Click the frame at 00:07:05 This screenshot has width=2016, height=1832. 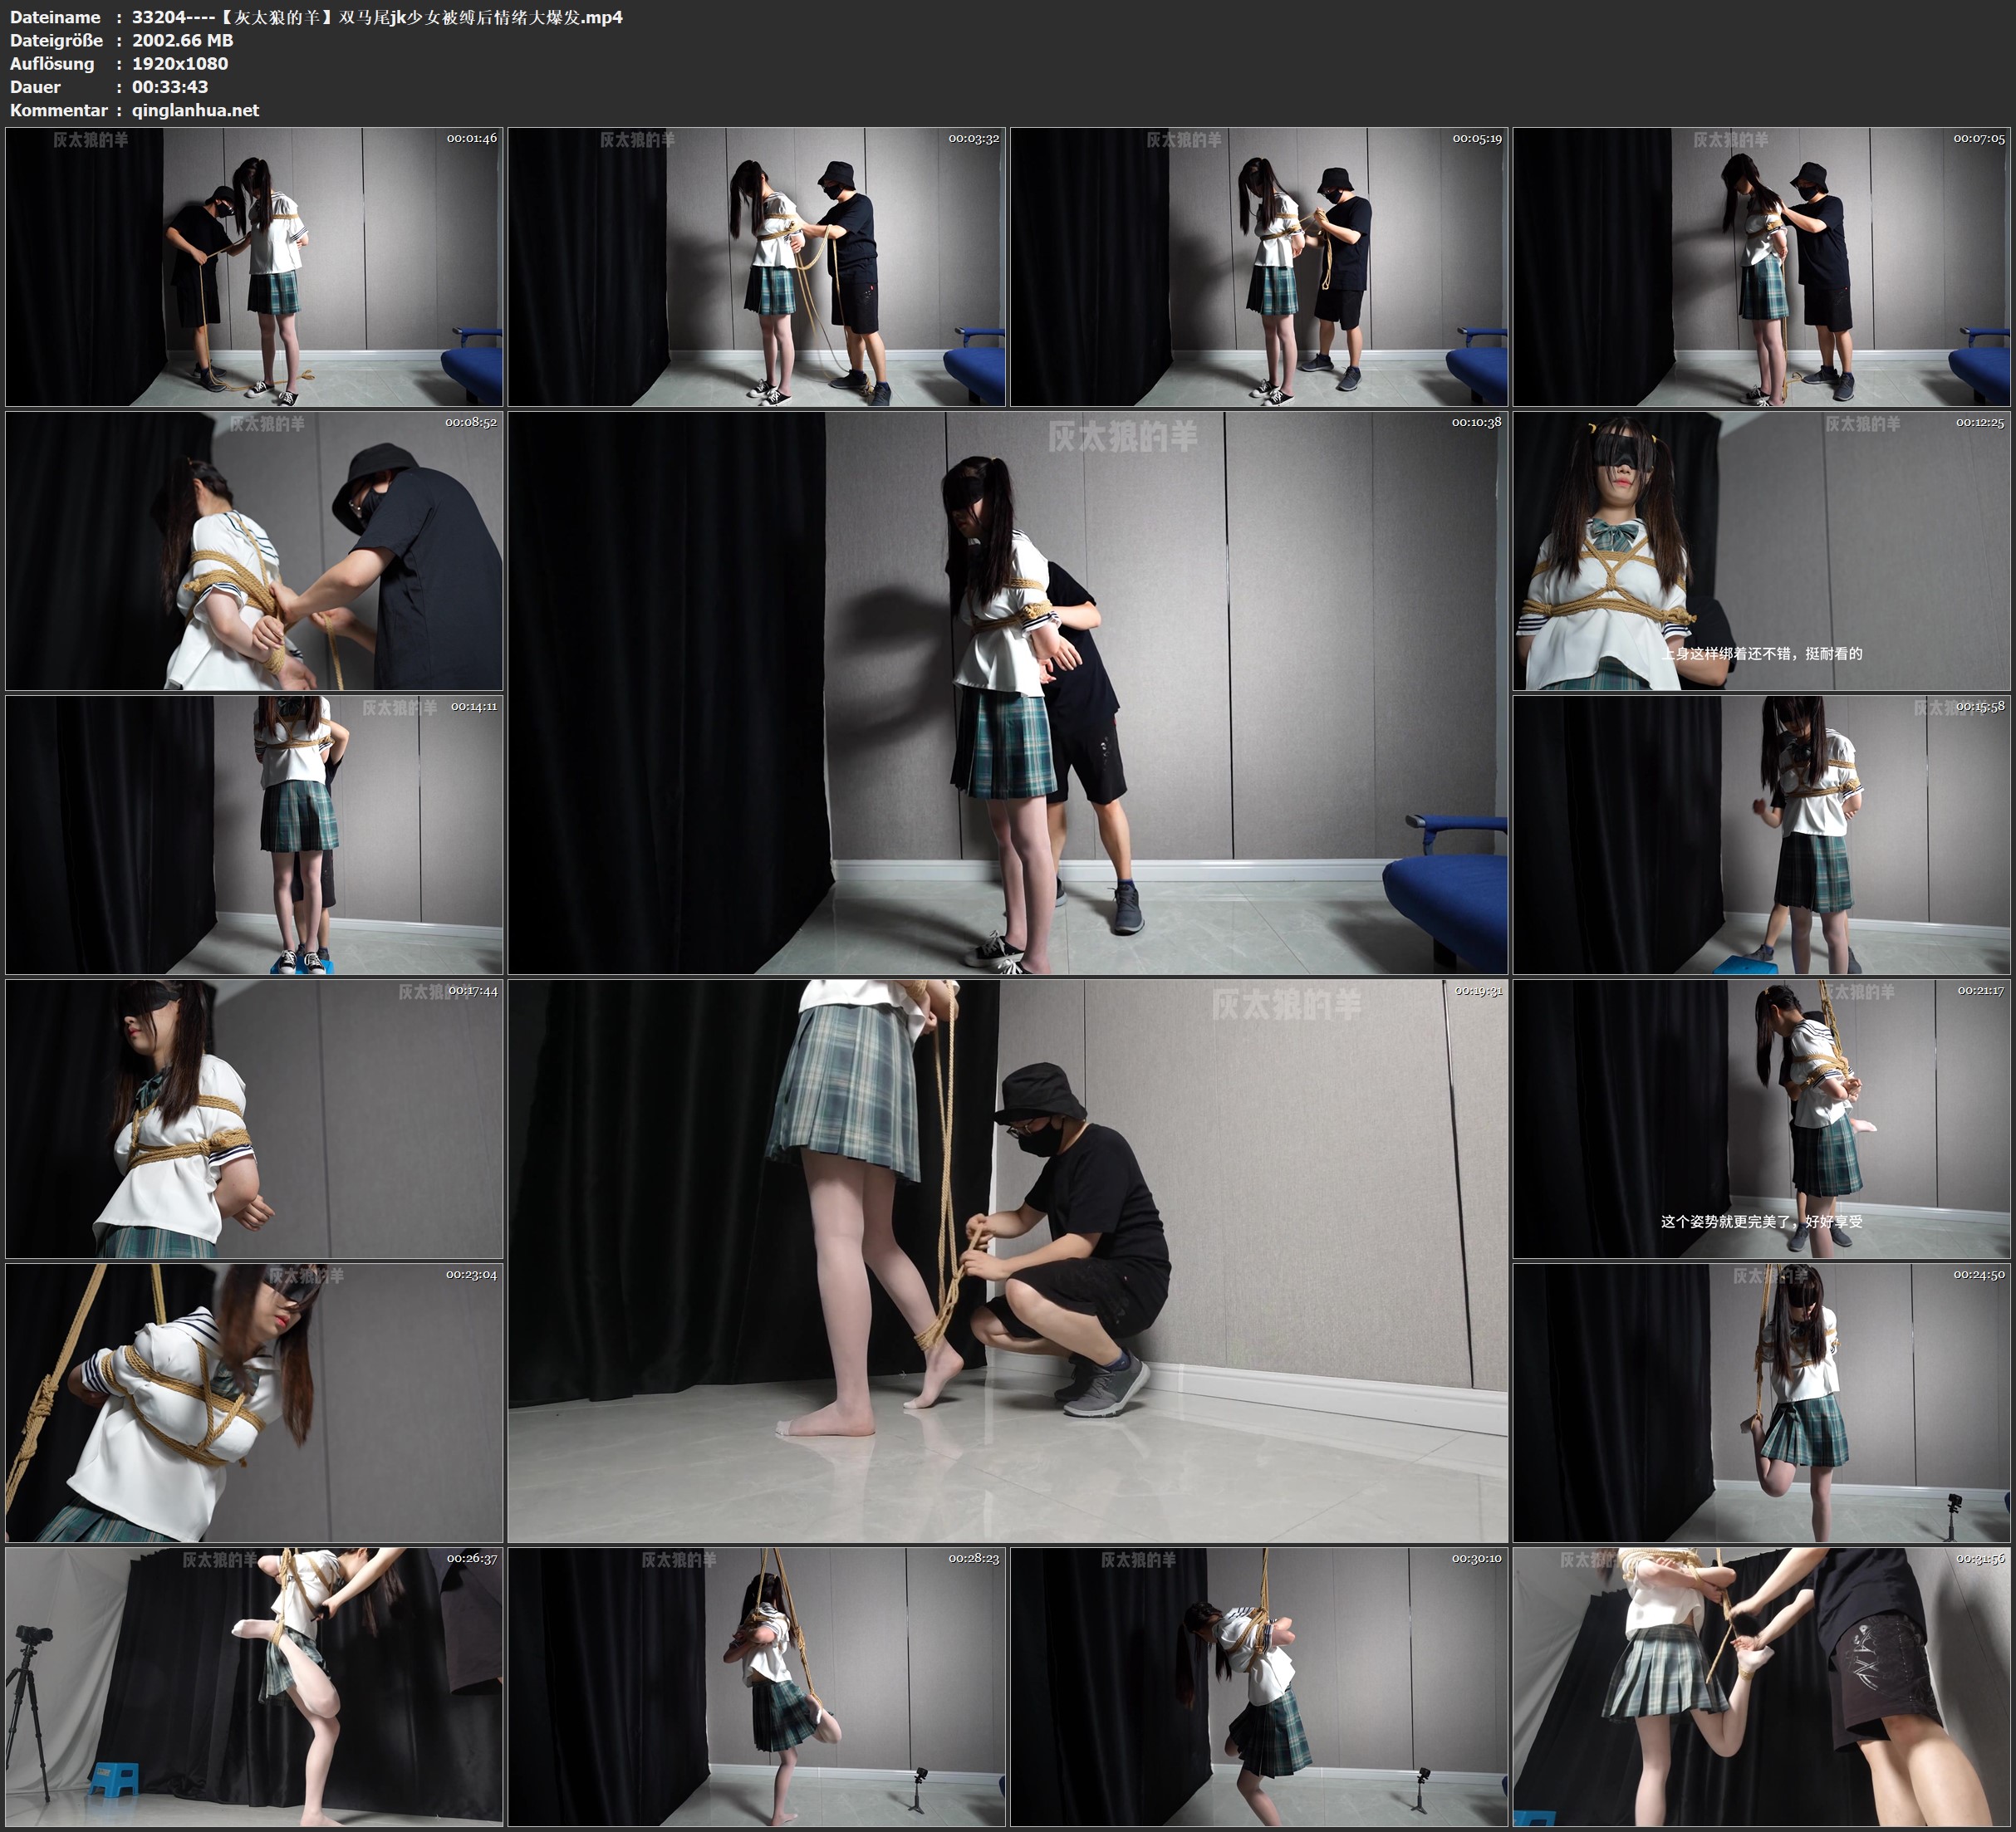[1761, 266]
